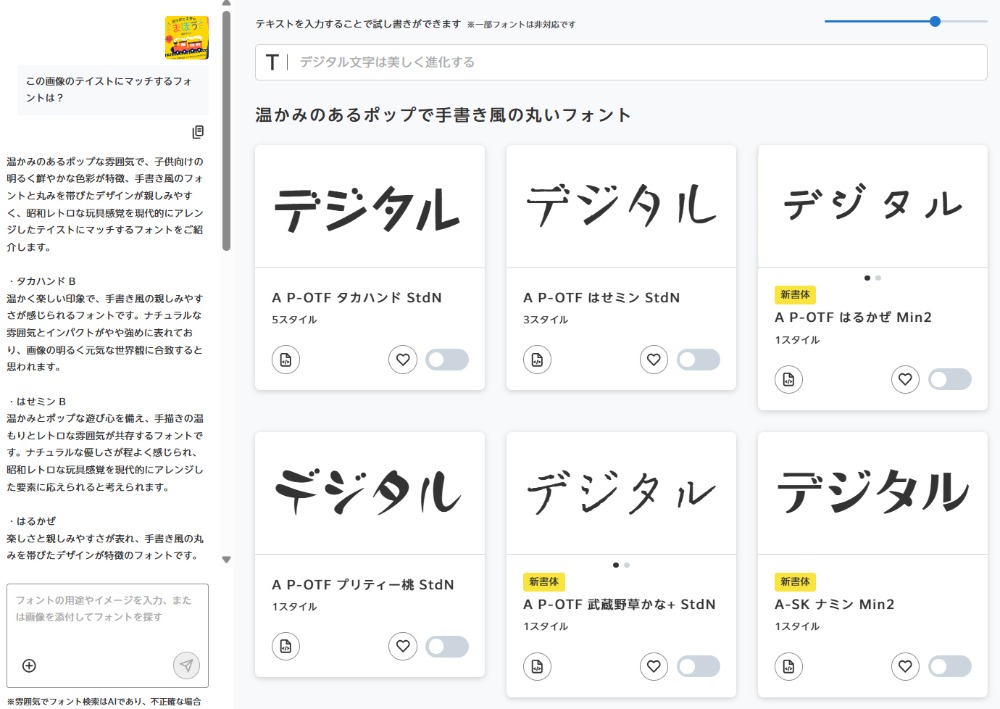Viewport: 1000px width, 709px height.
Task: Click the code file icon on プリティー桃 StdN card
Action: [286, 646]
